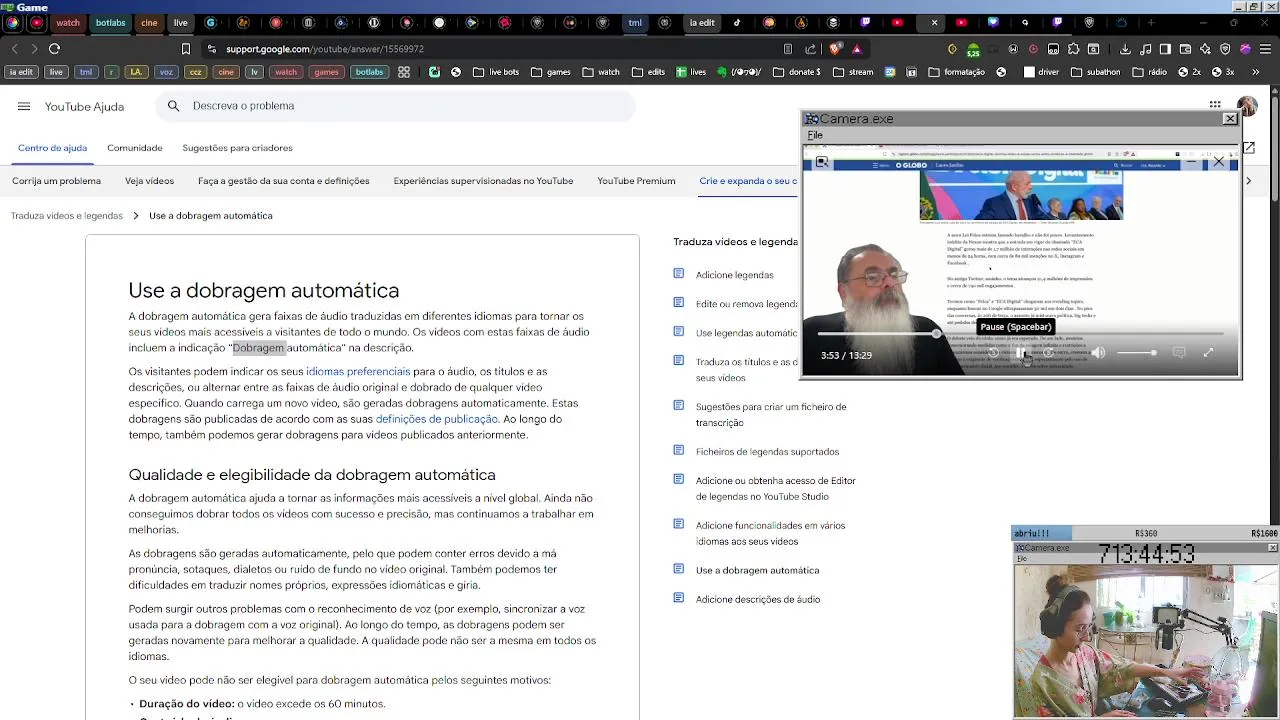Image resolution: width=1280 pixels, height=720 pixels.
Task: Go back with the browser back arrow
Action: (x=14, y=48)
